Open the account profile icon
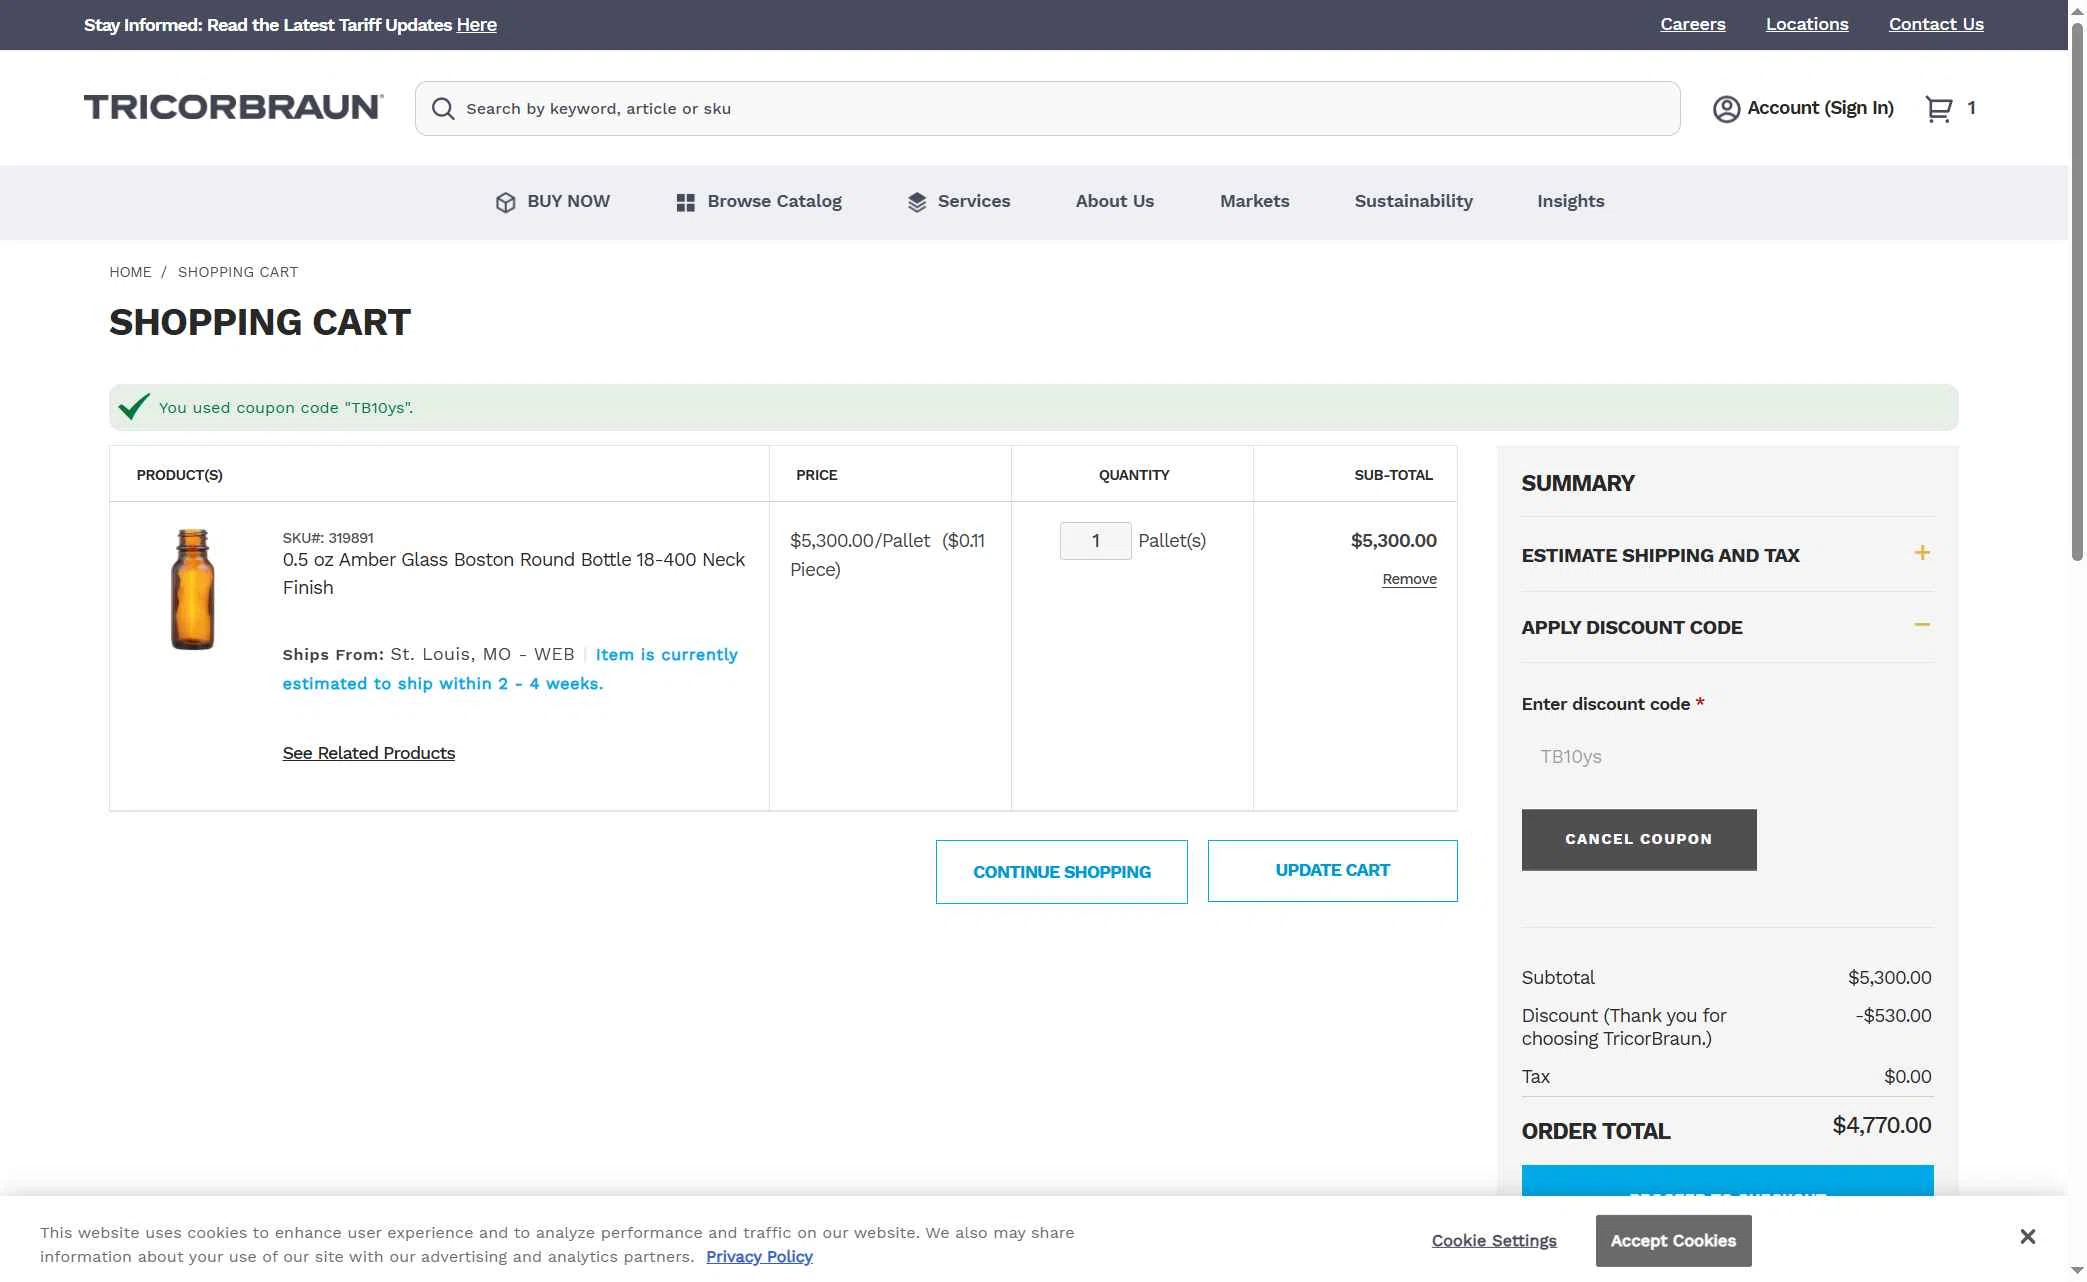Image resolution: width=2087 pixels, height=1282 pixels. (1726, 109)
